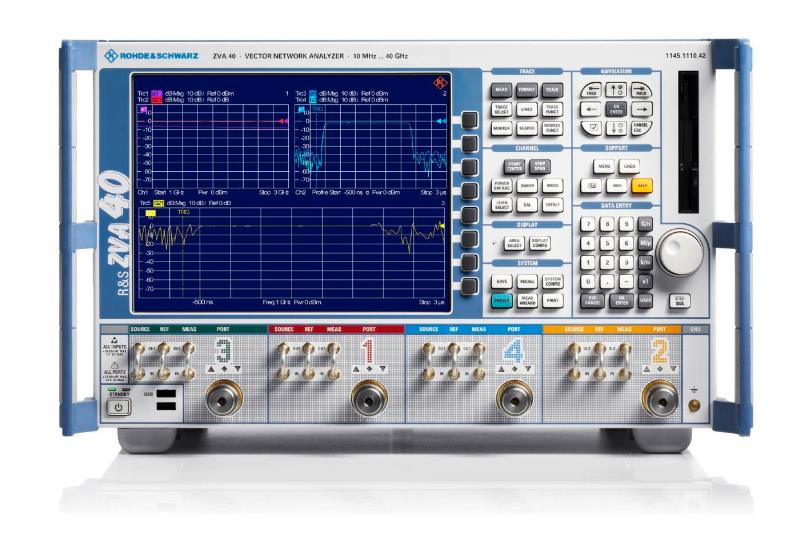Tap the minus sign key
The image size is (807, 560).
(x=626, y=282)
